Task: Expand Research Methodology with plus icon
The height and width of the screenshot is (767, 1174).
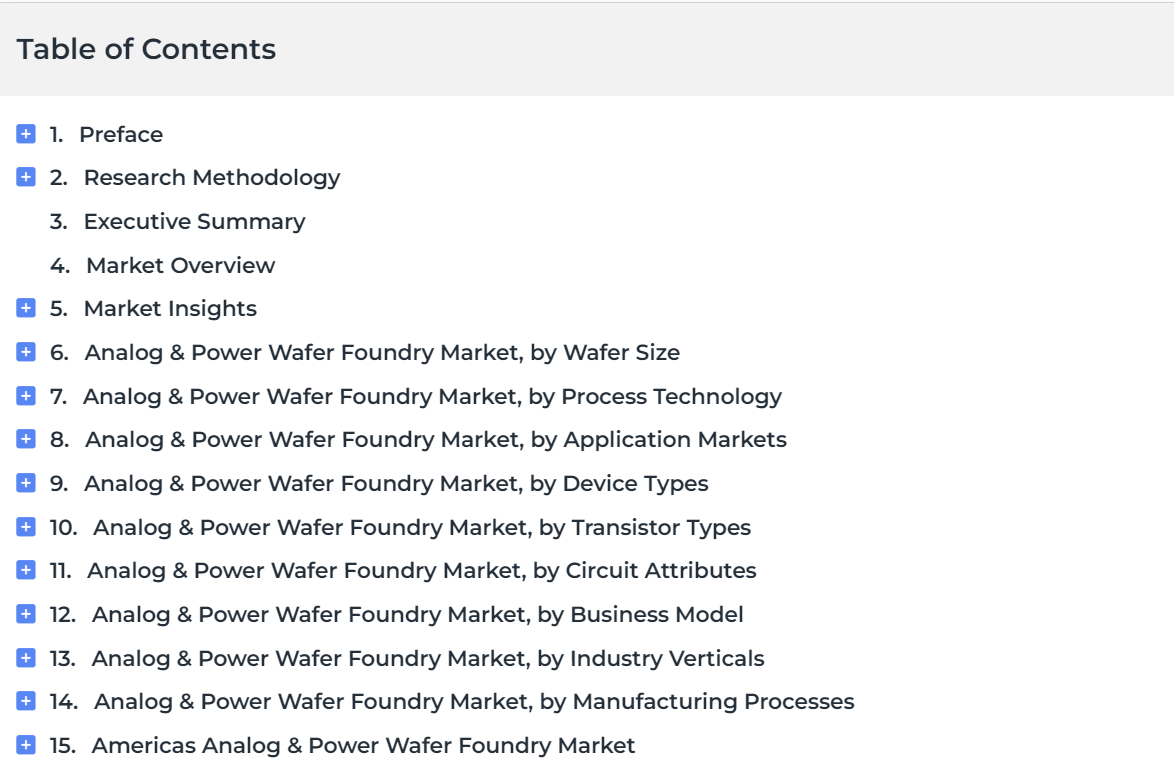Action: click(26, 178)
